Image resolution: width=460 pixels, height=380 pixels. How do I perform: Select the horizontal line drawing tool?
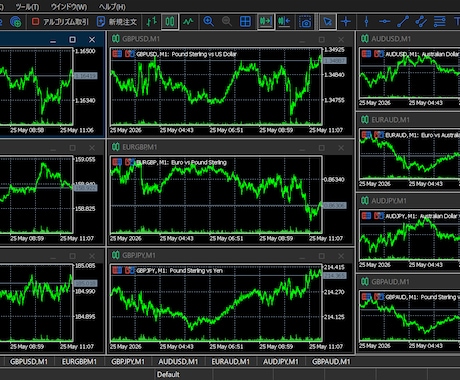(385, 22)
